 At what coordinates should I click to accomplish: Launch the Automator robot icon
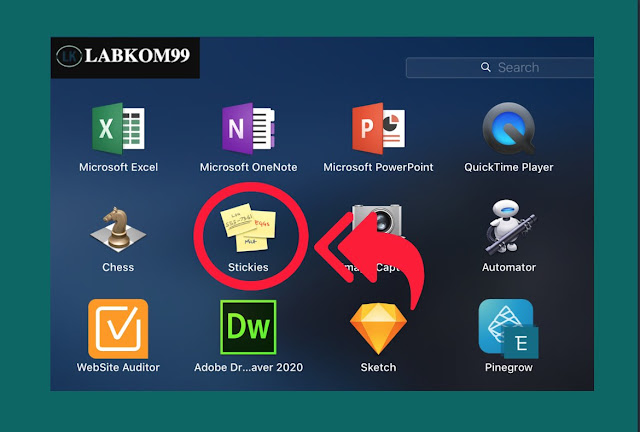[x=509, y=228]
